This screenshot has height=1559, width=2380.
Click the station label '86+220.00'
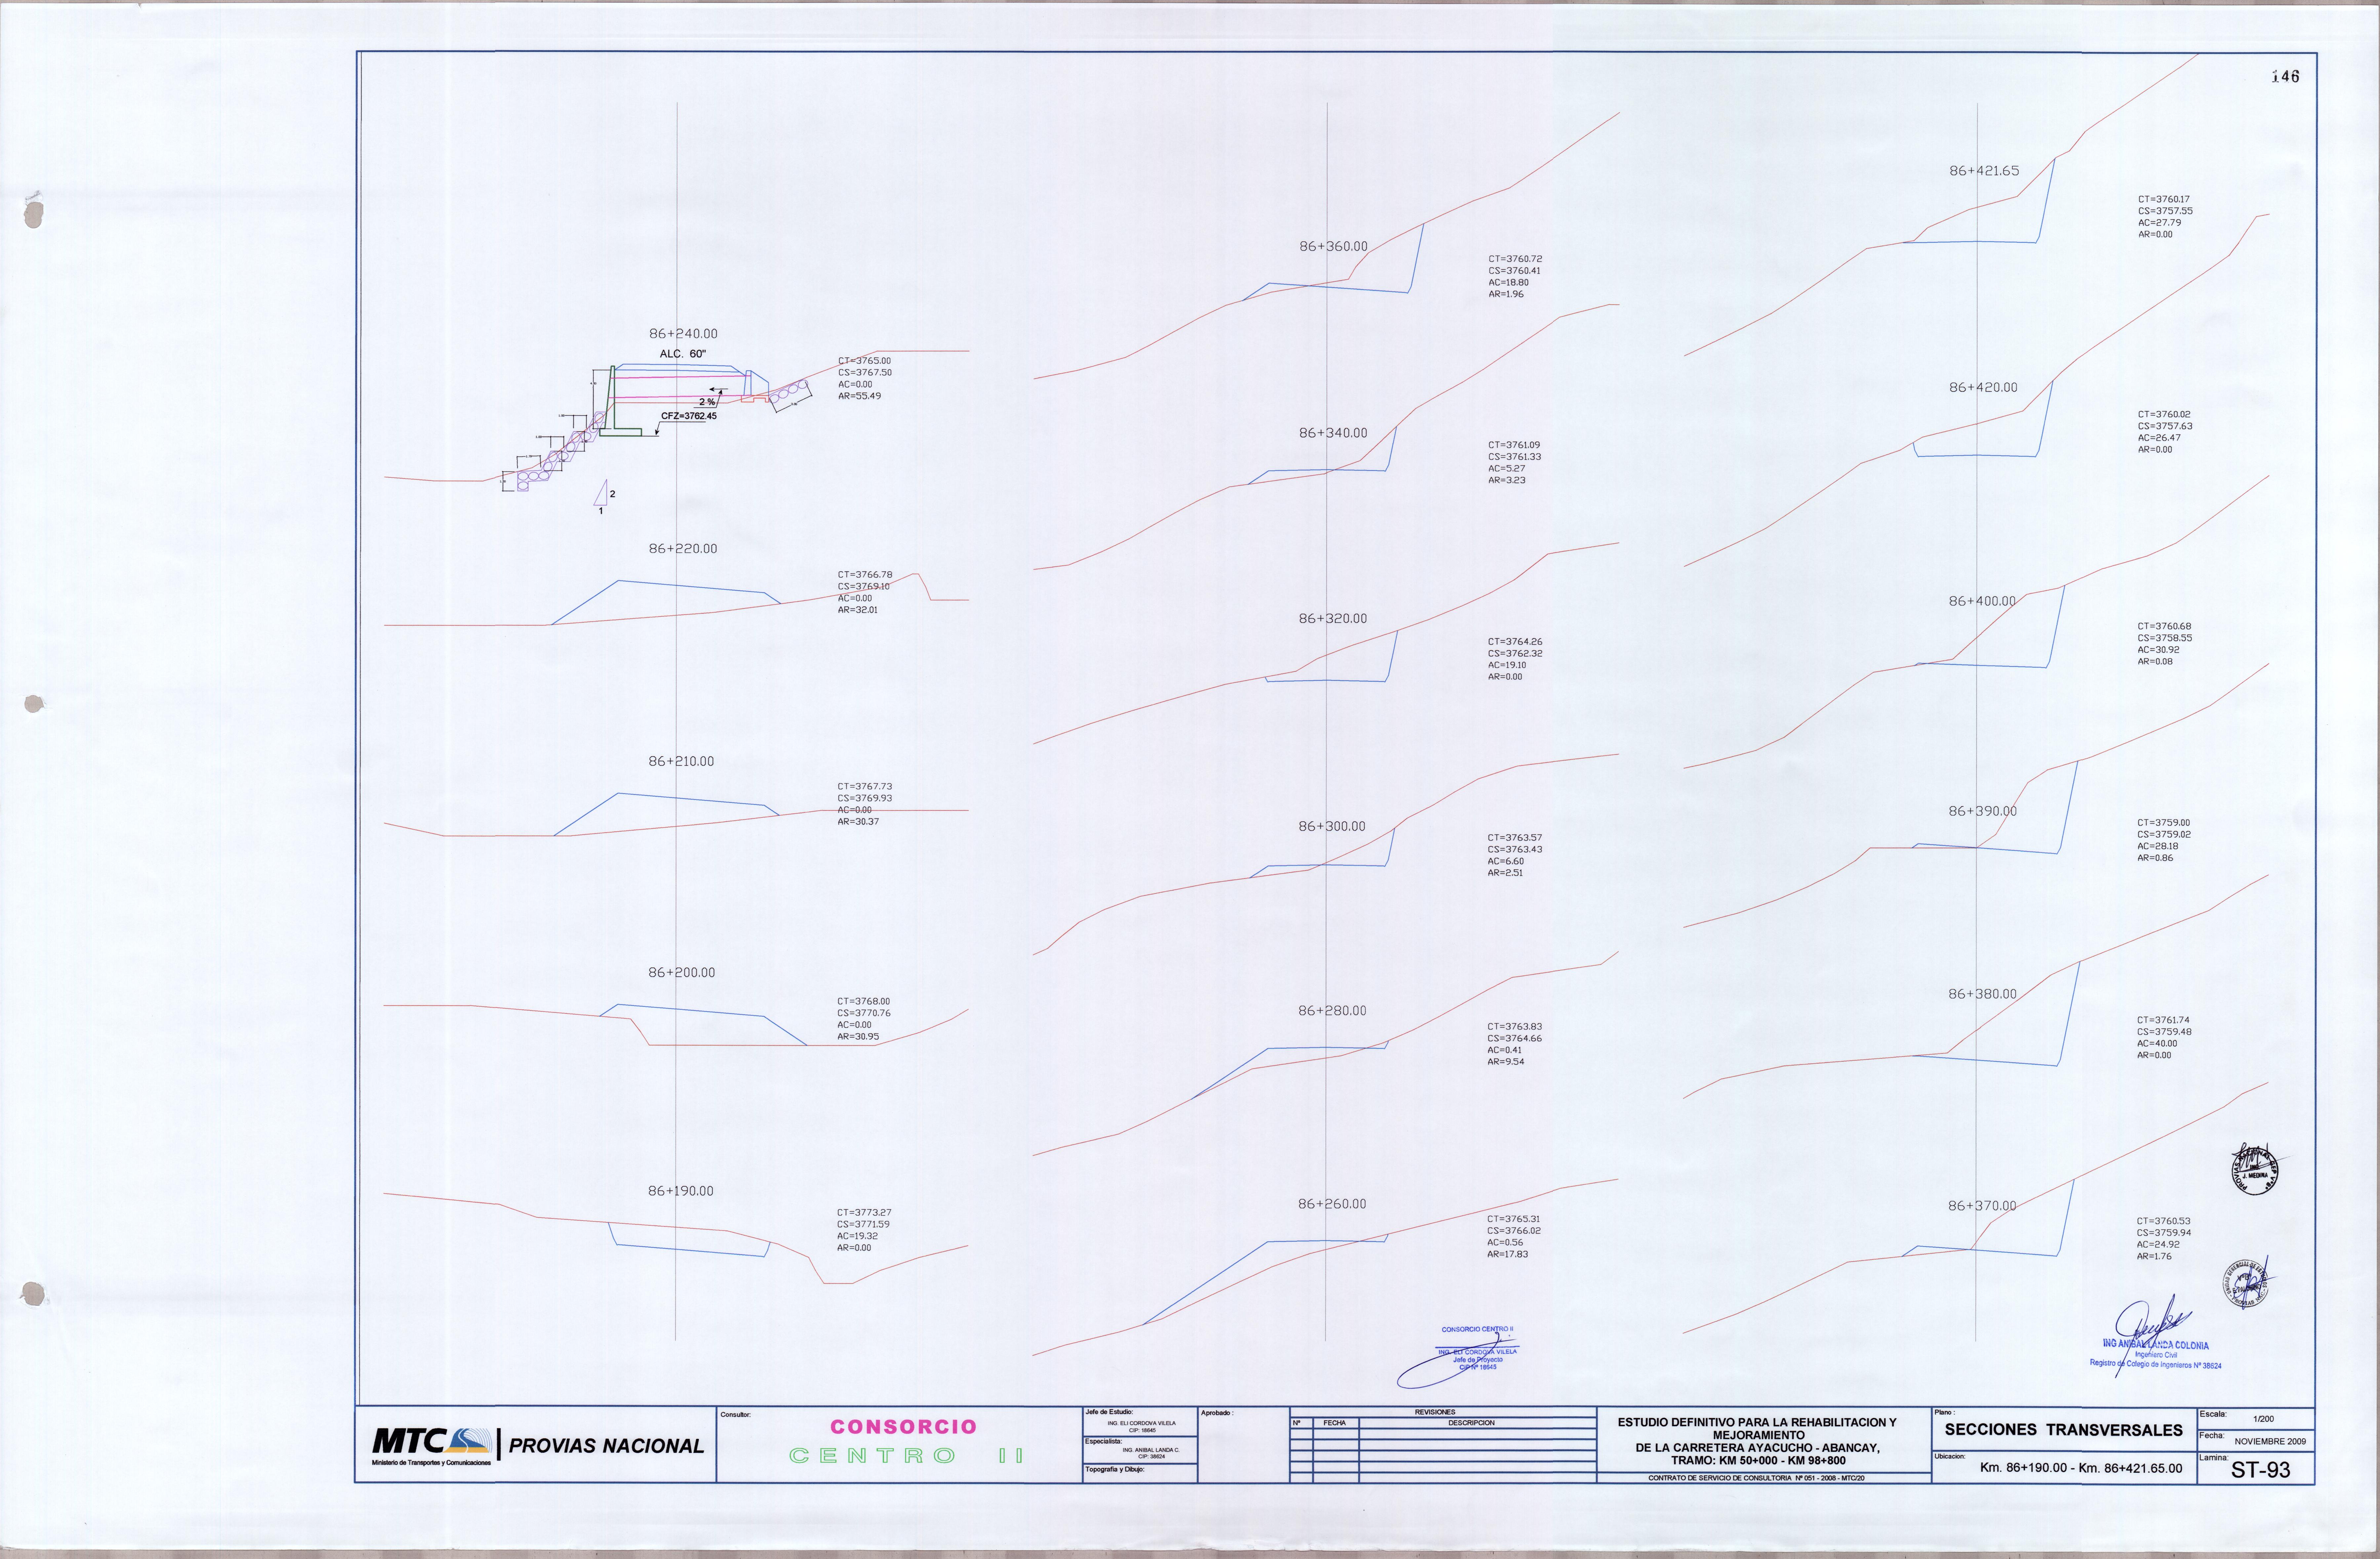click(x=683, y=549)
